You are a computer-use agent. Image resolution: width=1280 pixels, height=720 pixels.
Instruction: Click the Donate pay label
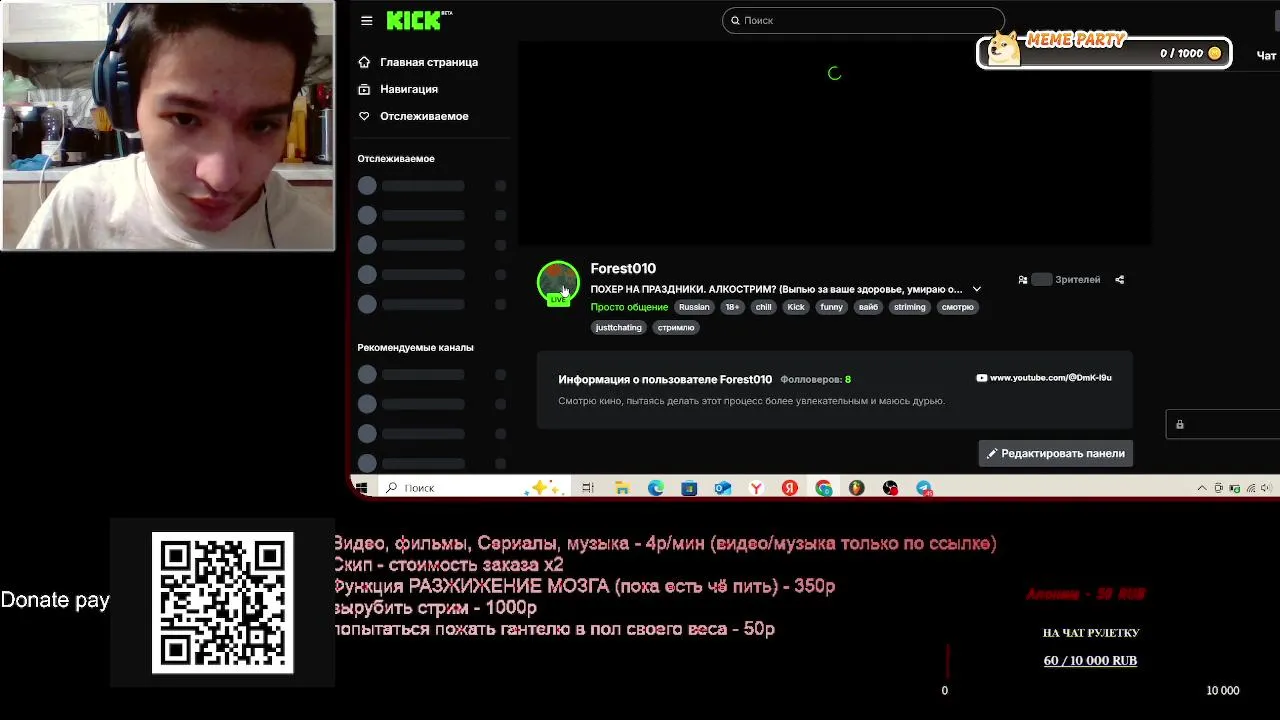click(x=55, y=600)
